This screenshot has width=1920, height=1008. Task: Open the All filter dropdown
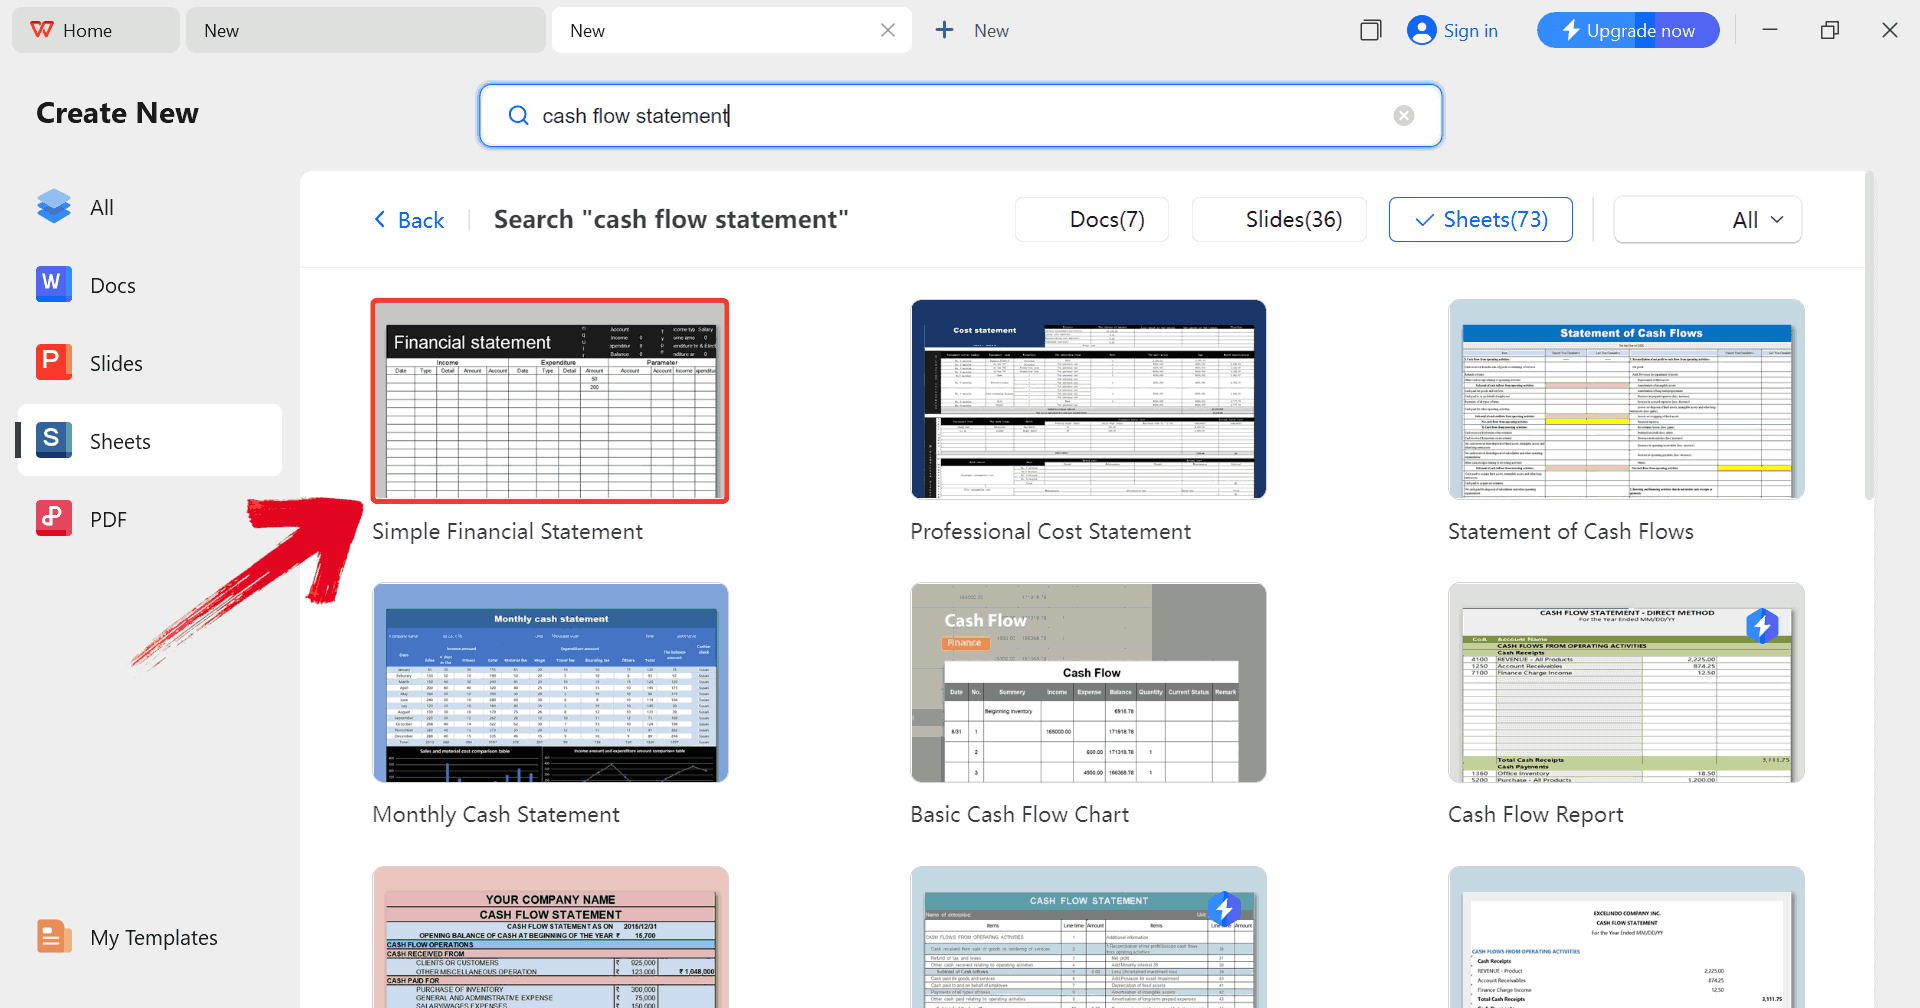[1706, 219]
